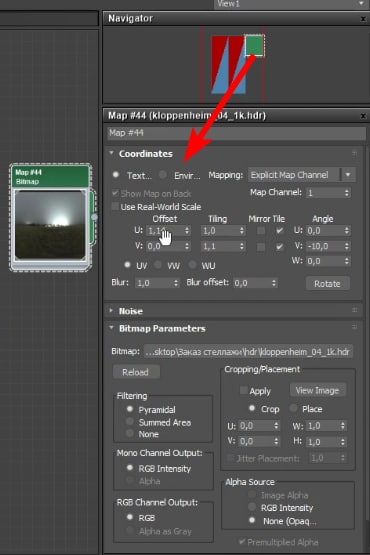Click the U Tiling value field
The width and height of the screenshot is (370, 555).
(220, 231)
